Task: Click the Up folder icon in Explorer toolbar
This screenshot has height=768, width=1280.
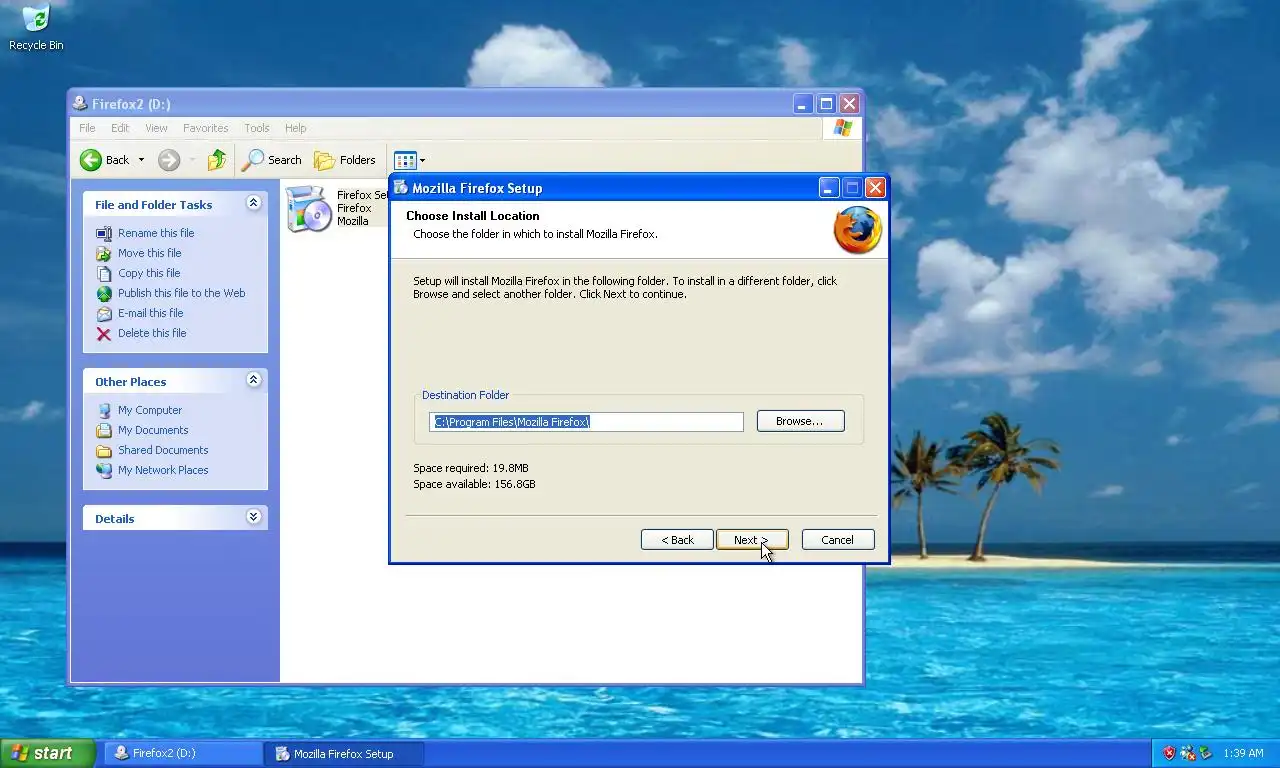Action: click(x=217, y=160)
